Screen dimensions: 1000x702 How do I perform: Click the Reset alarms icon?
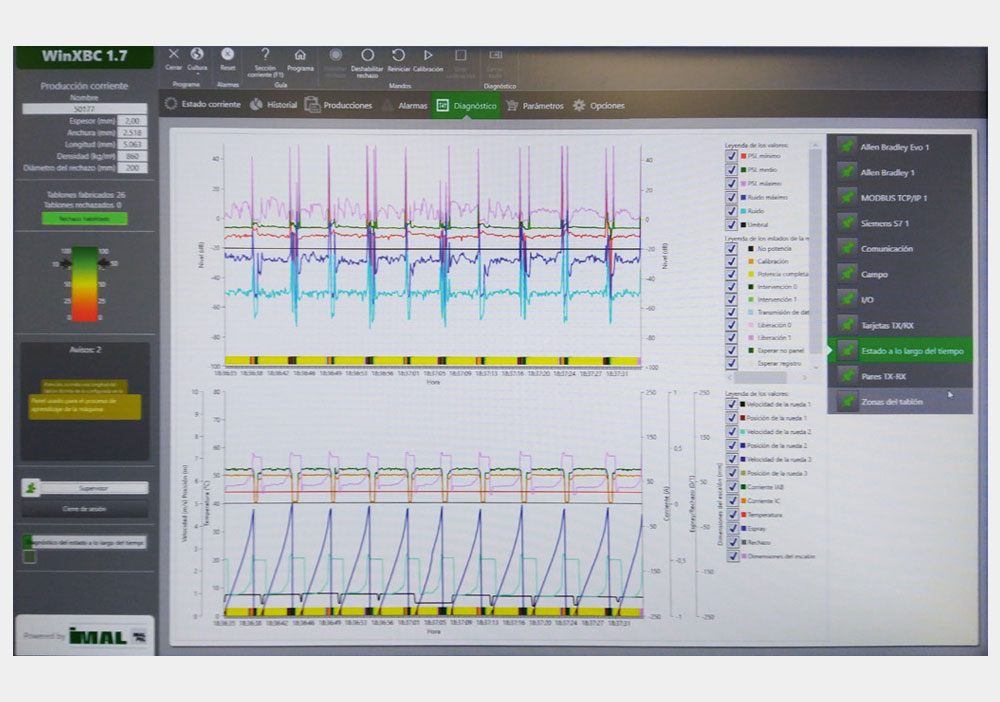[x=227, y=54]
